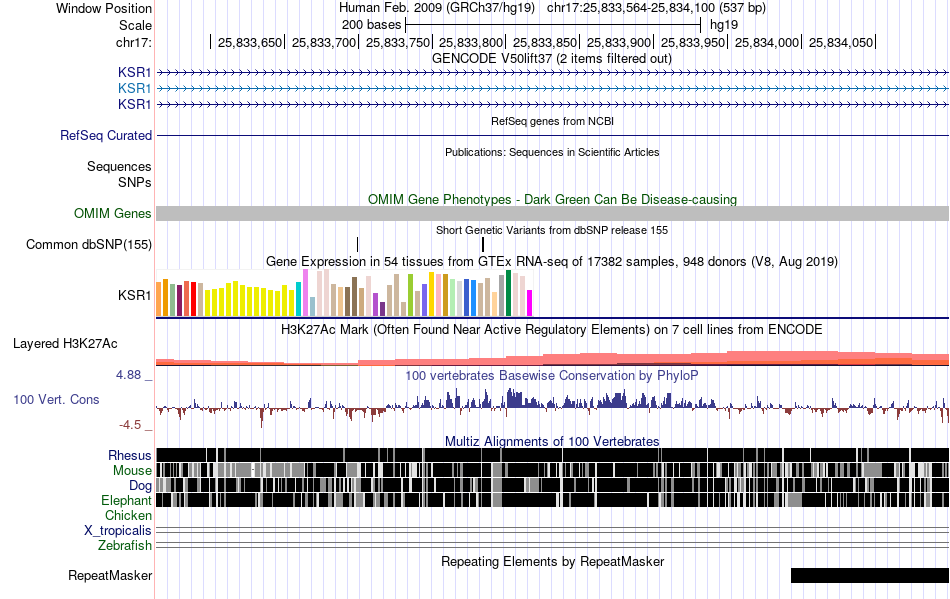Click OMIM Gene Phenotypes track title

(553, 199)
